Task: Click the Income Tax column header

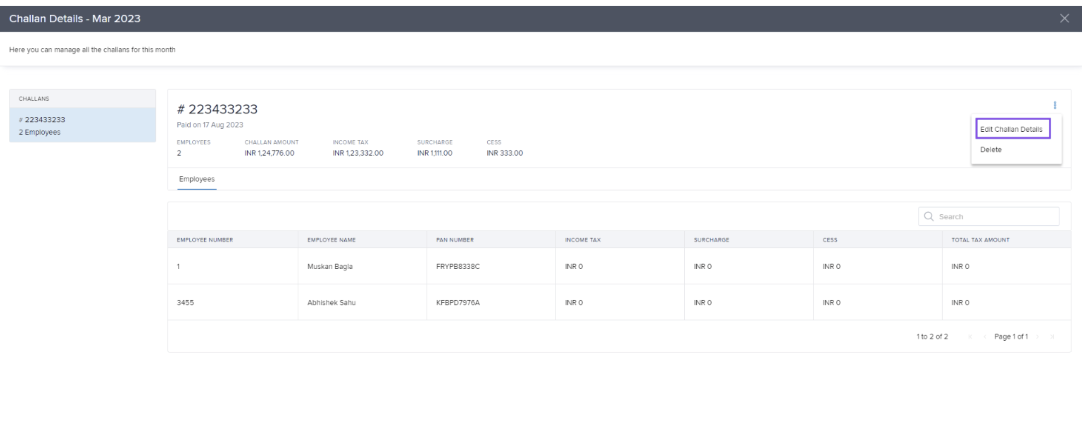Action: [582, 240]
